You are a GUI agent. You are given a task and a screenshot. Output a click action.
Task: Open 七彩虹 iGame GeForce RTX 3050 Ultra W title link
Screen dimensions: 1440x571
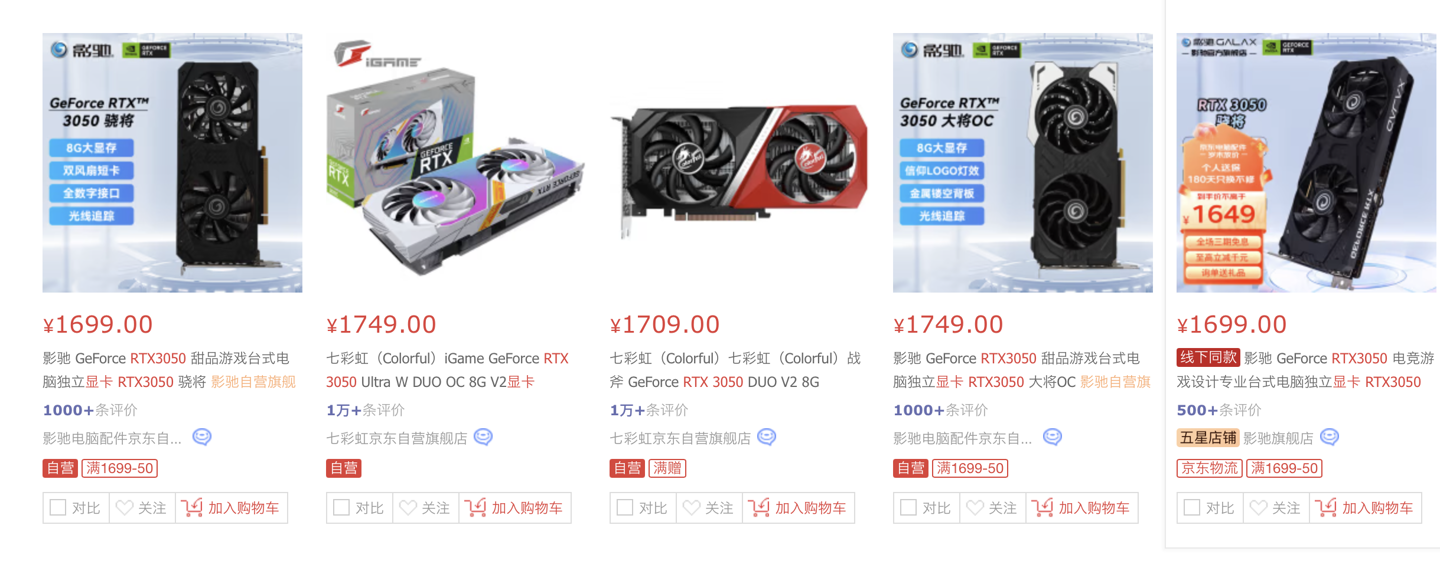447,370
